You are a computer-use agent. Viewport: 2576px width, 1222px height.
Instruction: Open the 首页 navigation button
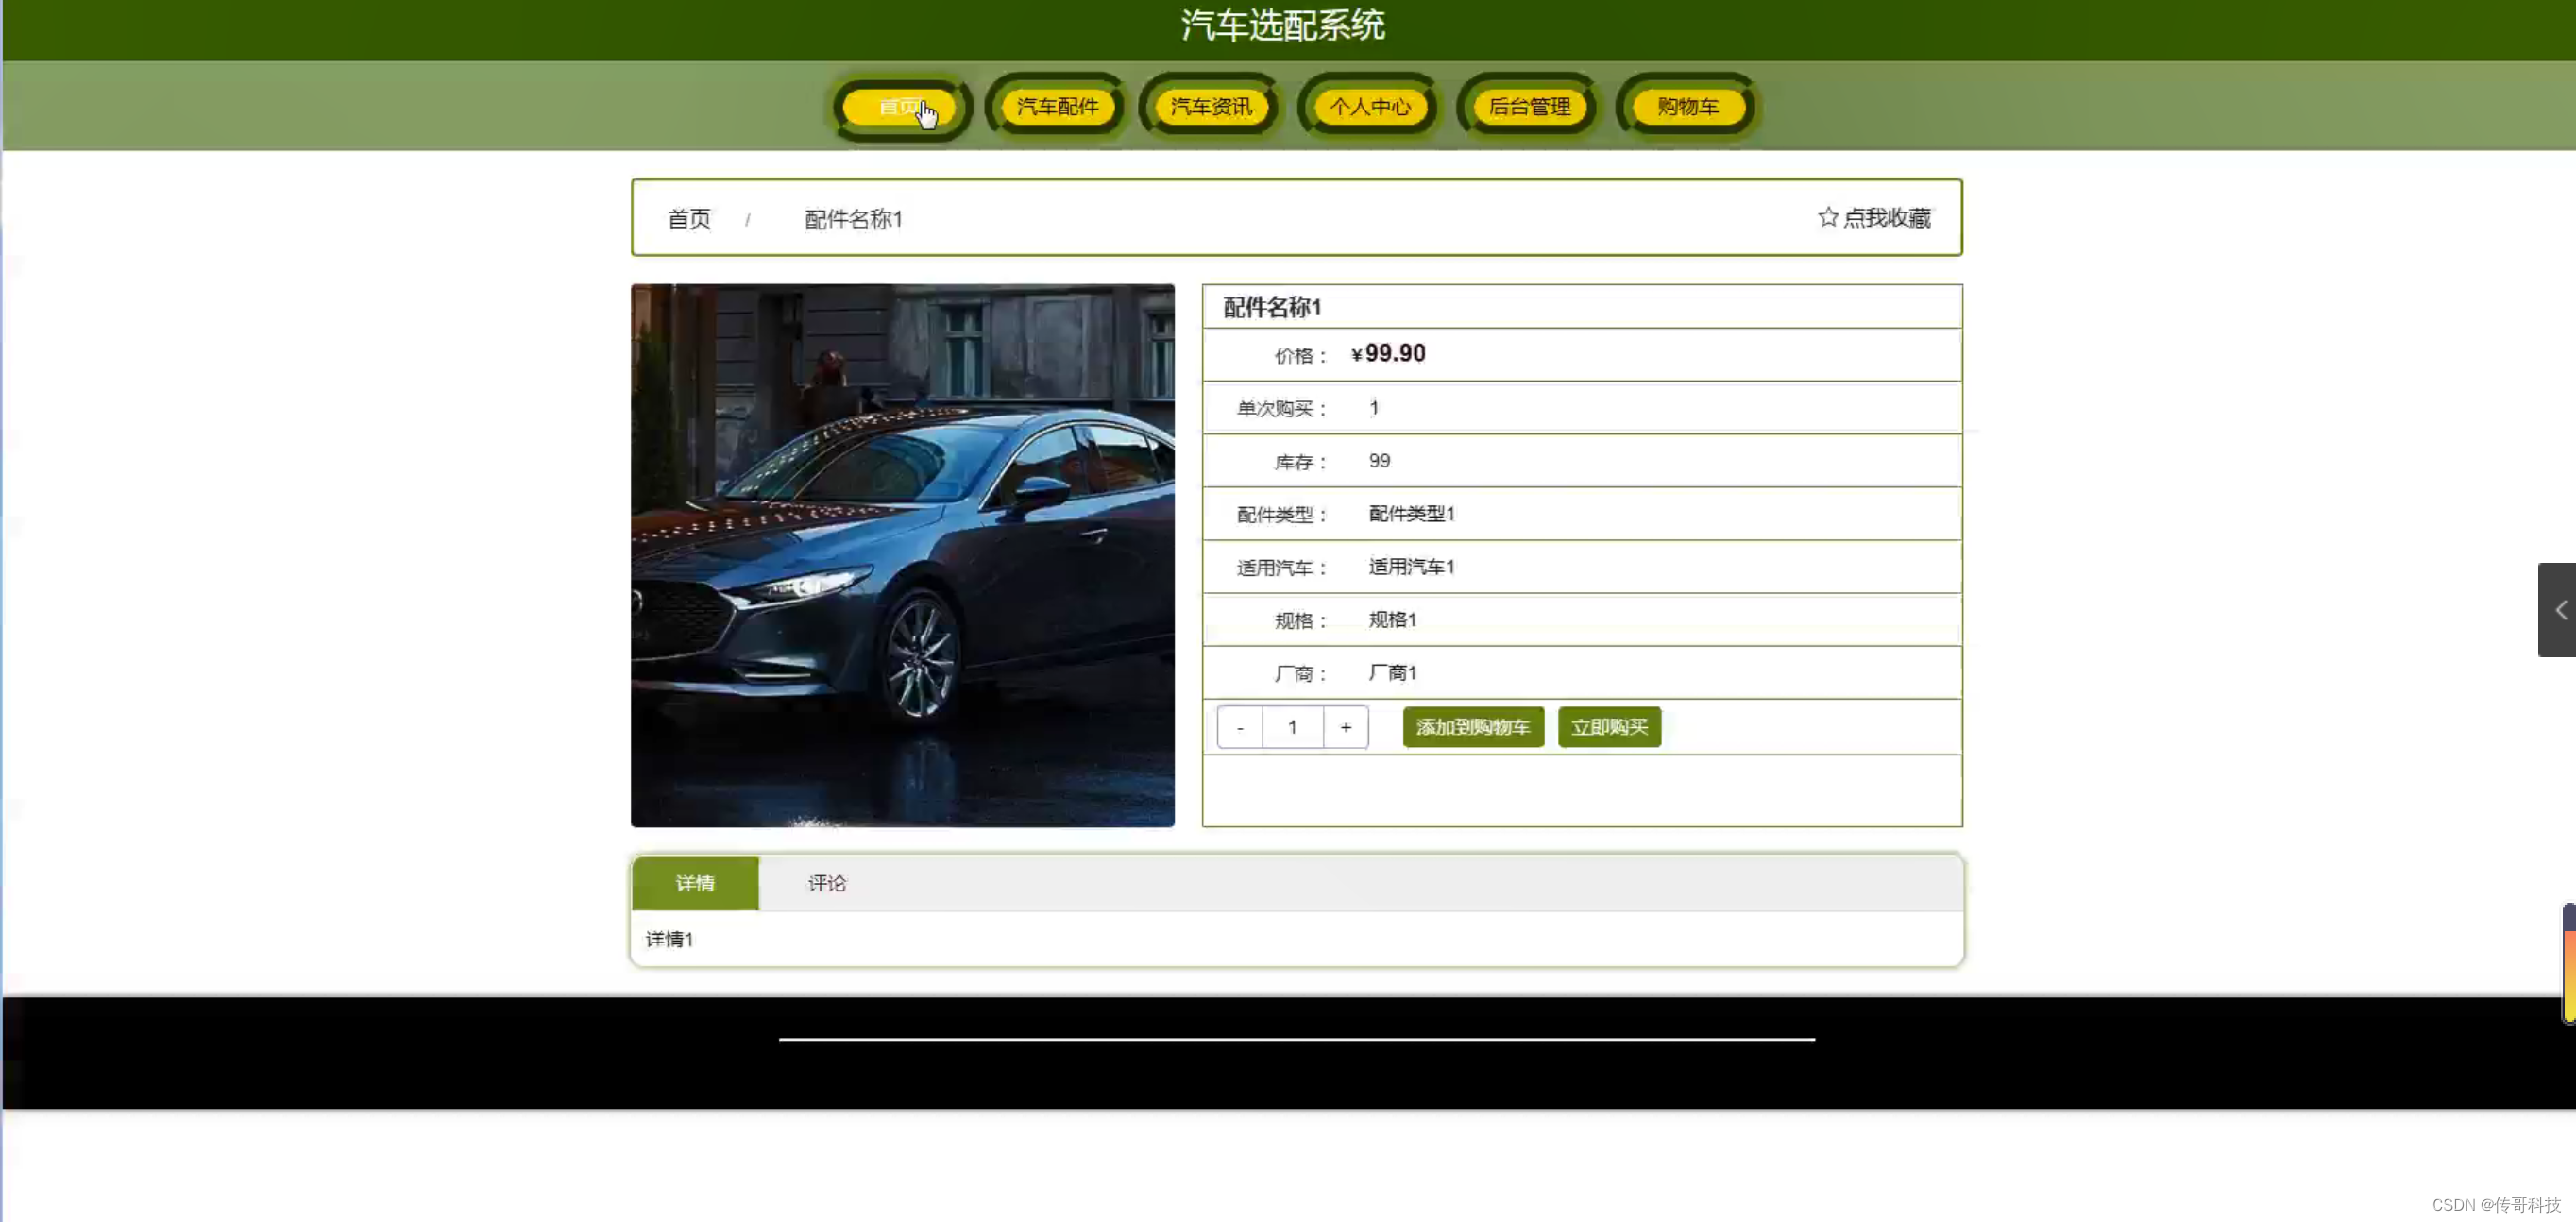(x=900, y=107)
